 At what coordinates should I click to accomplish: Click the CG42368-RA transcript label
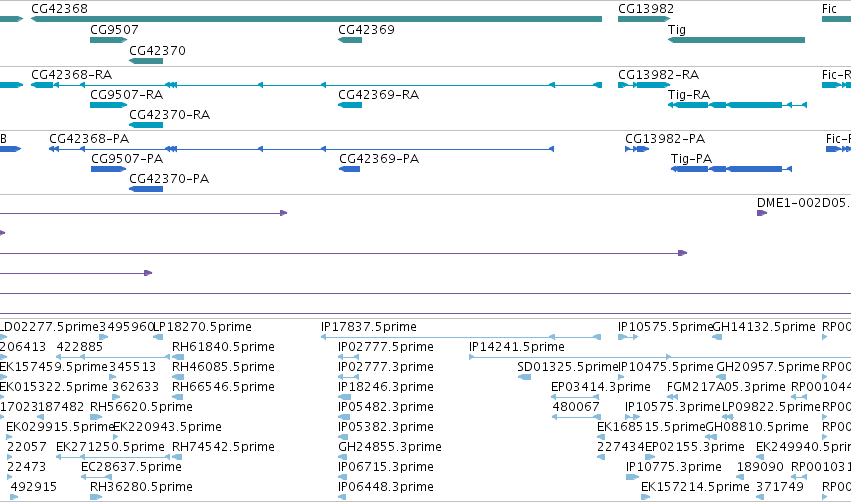coord(72,74)
